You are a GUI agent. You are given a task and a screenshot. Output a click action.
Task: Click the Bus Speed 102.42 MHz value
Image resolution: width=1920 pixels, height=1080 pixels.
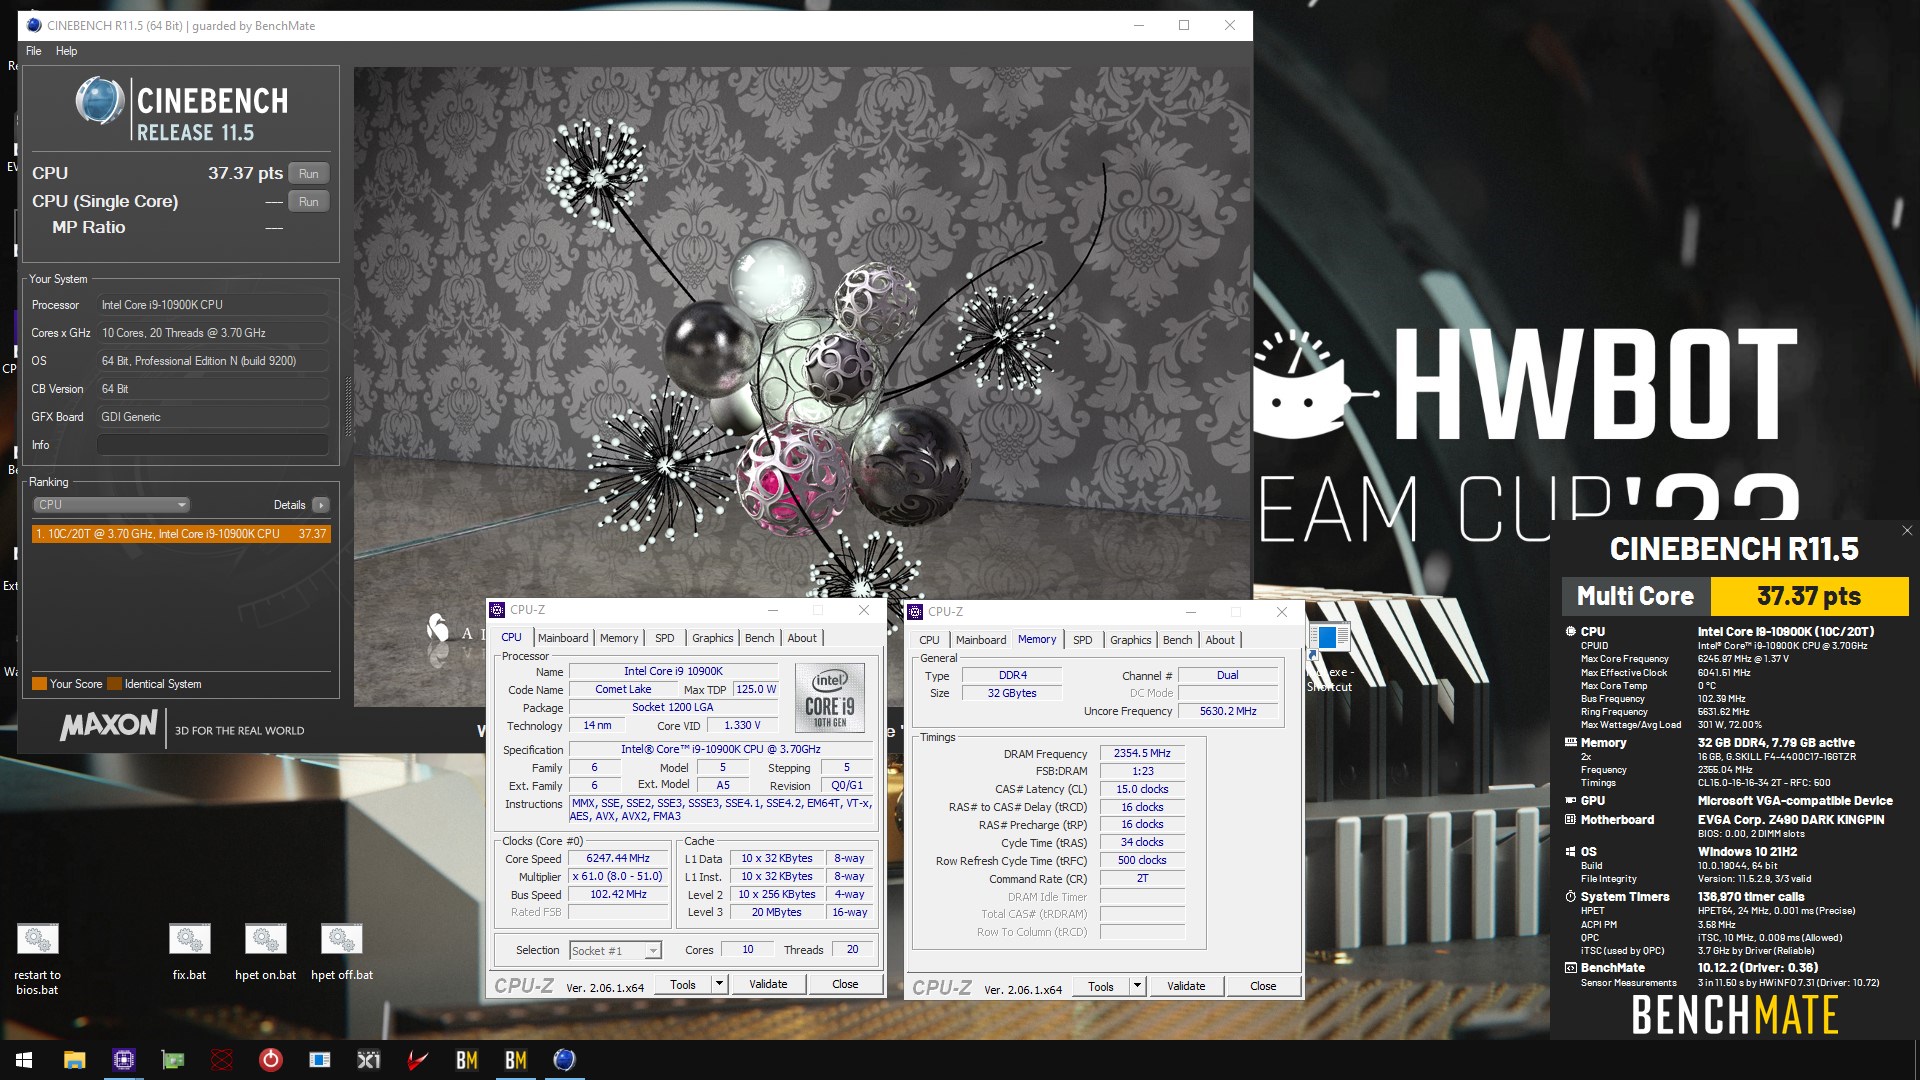(x=618, y=895)
